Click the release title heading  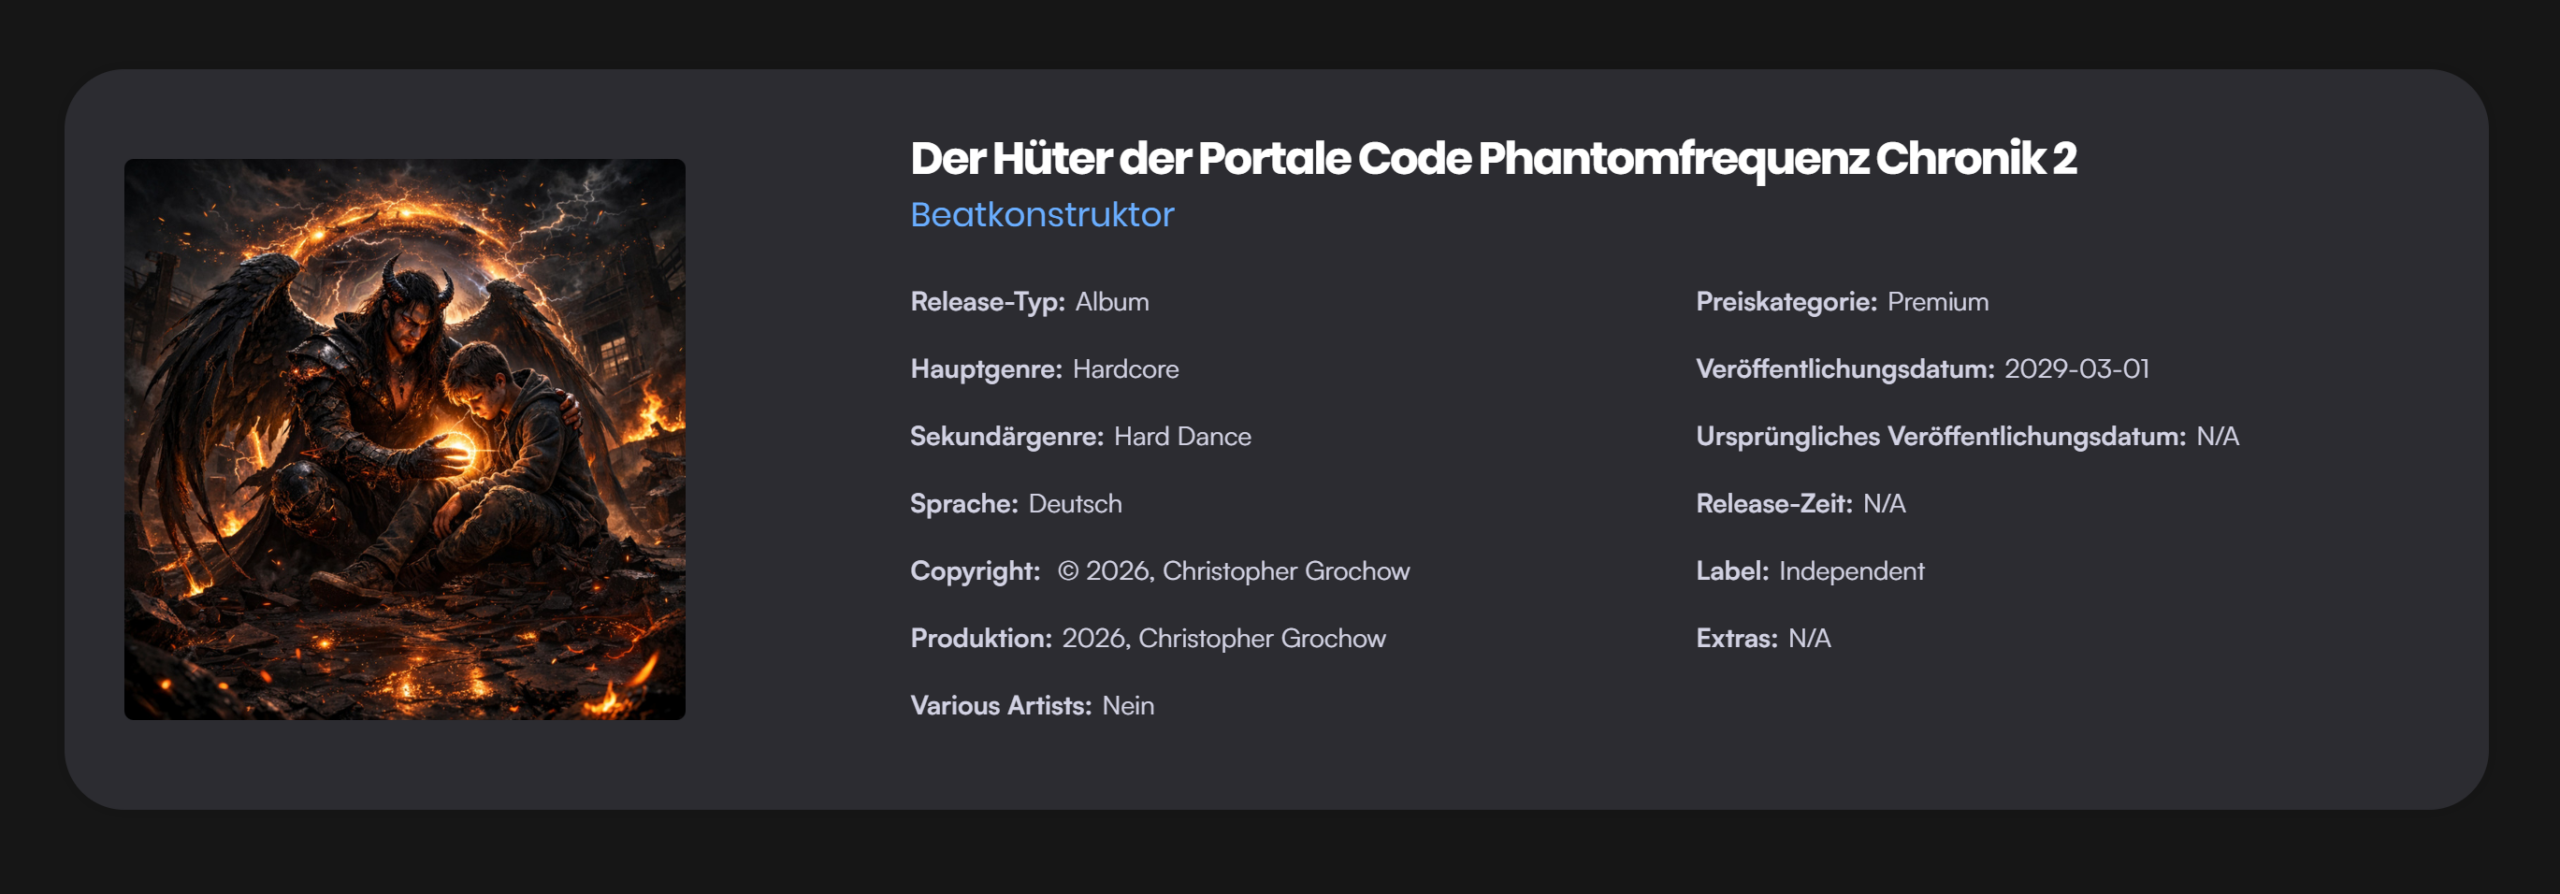pyautogui.click(x=1493, y=158)
